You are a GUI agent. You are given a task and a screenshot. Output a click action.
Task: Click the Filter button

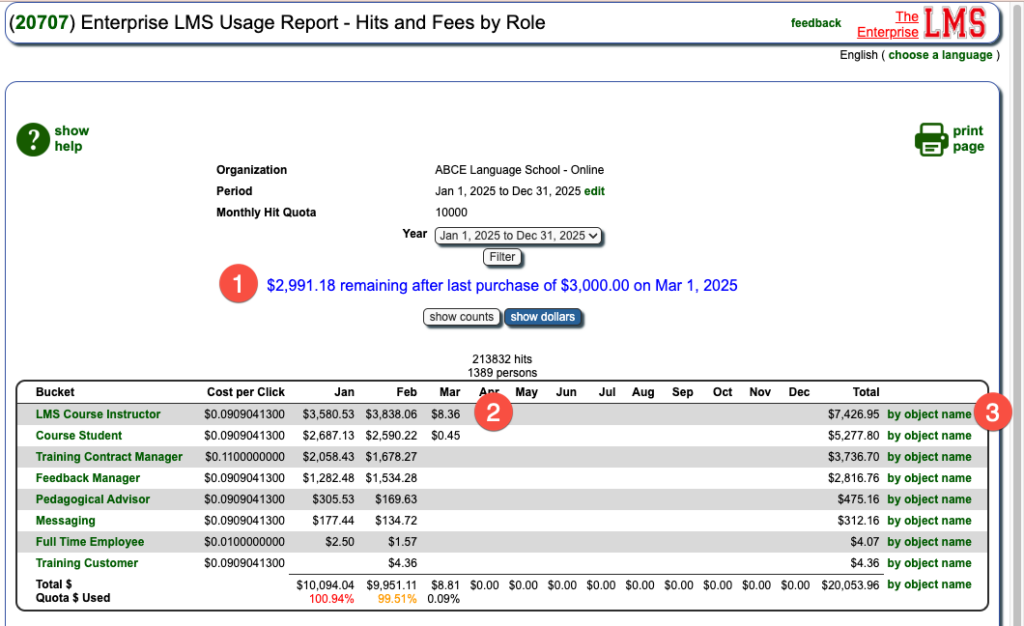pyautogui.click(x=502, y=257)
